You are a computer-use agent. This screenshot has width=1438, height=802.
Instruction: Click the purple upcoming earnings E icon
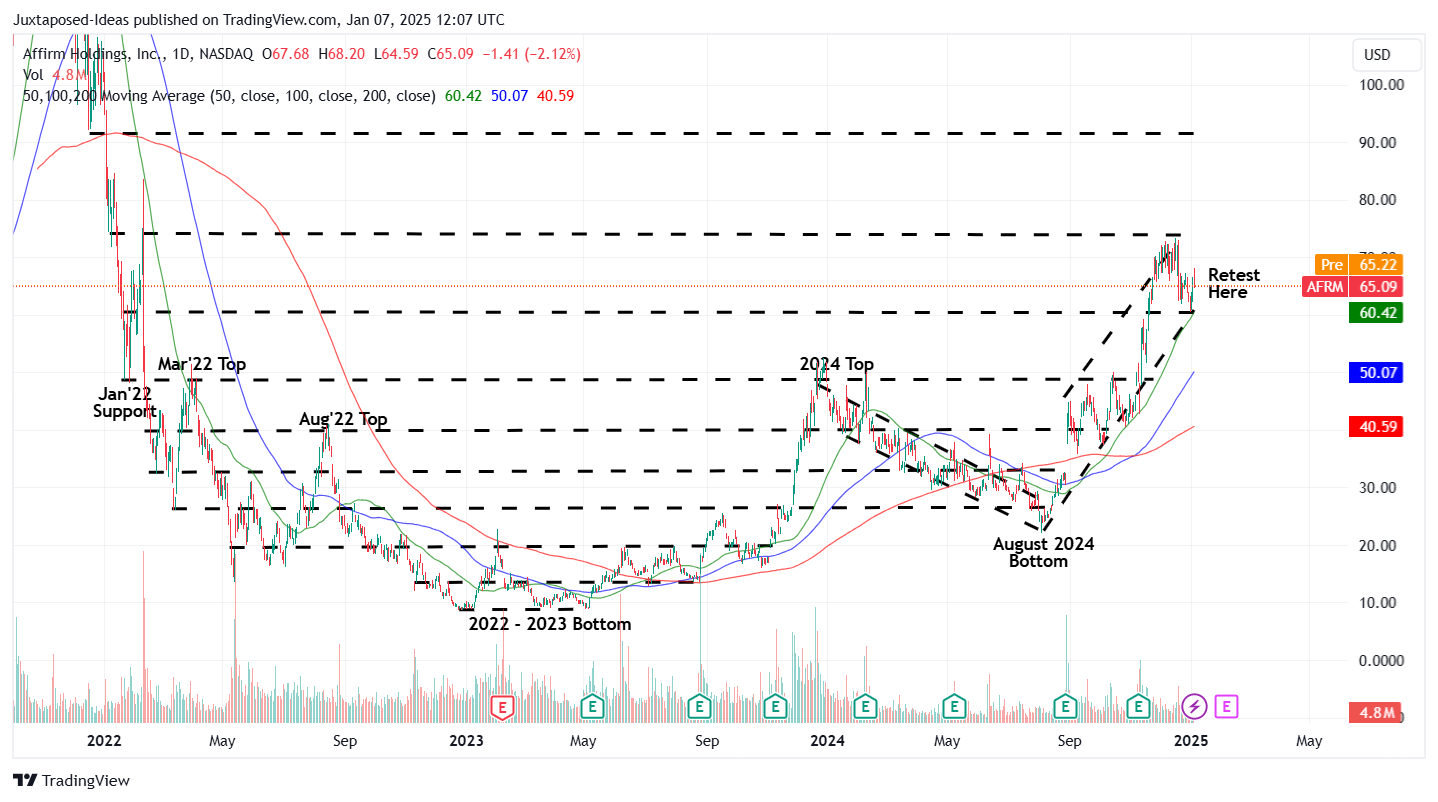1228,707
